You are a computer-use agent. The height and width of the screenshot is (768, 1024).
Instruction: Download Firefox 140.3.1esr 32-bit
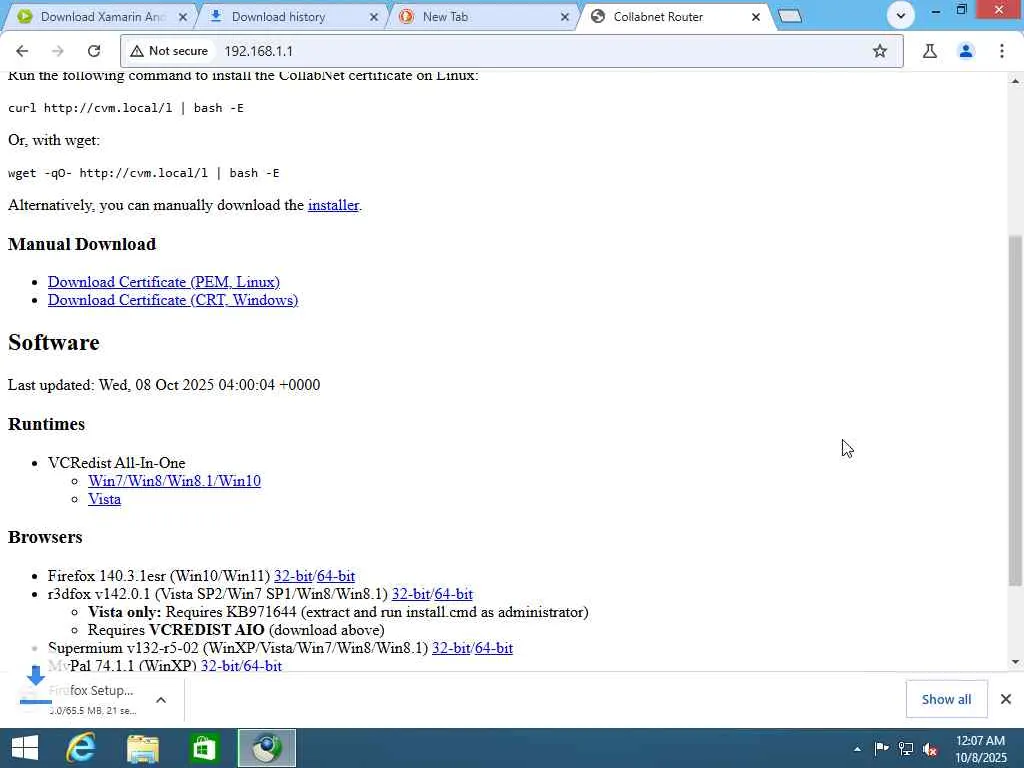(x=293, y=576)
